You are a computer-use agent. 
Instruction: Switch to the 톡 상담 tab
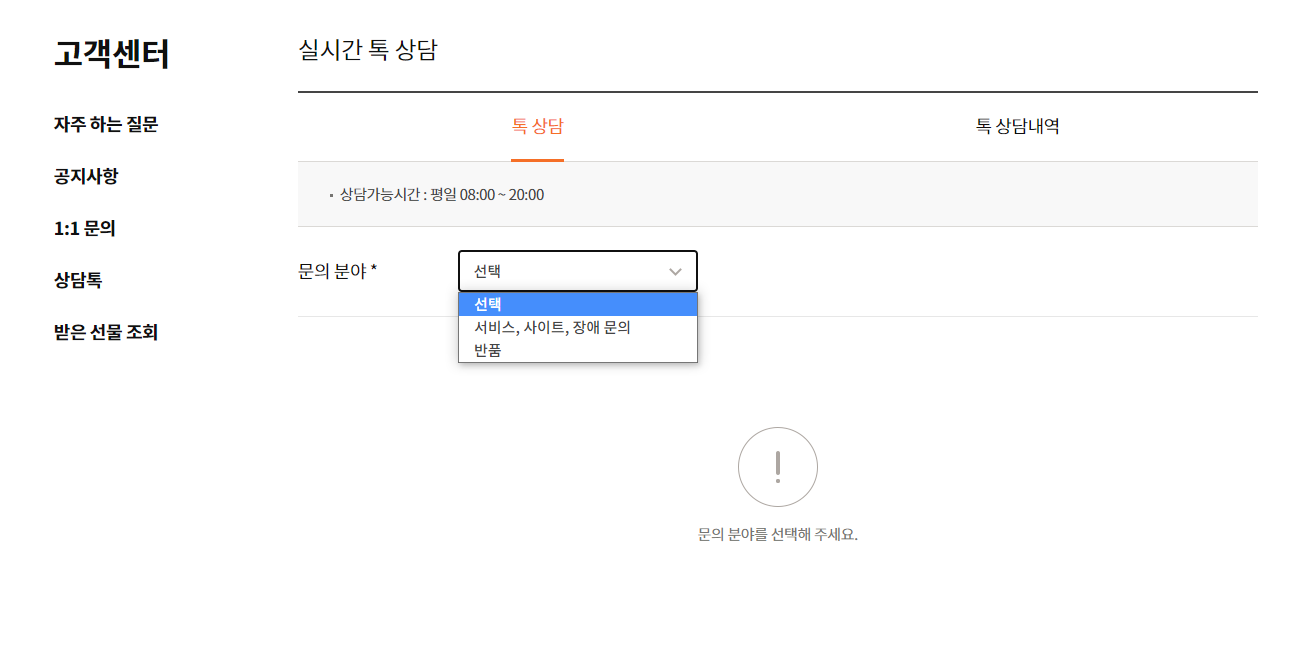[537, 127]
